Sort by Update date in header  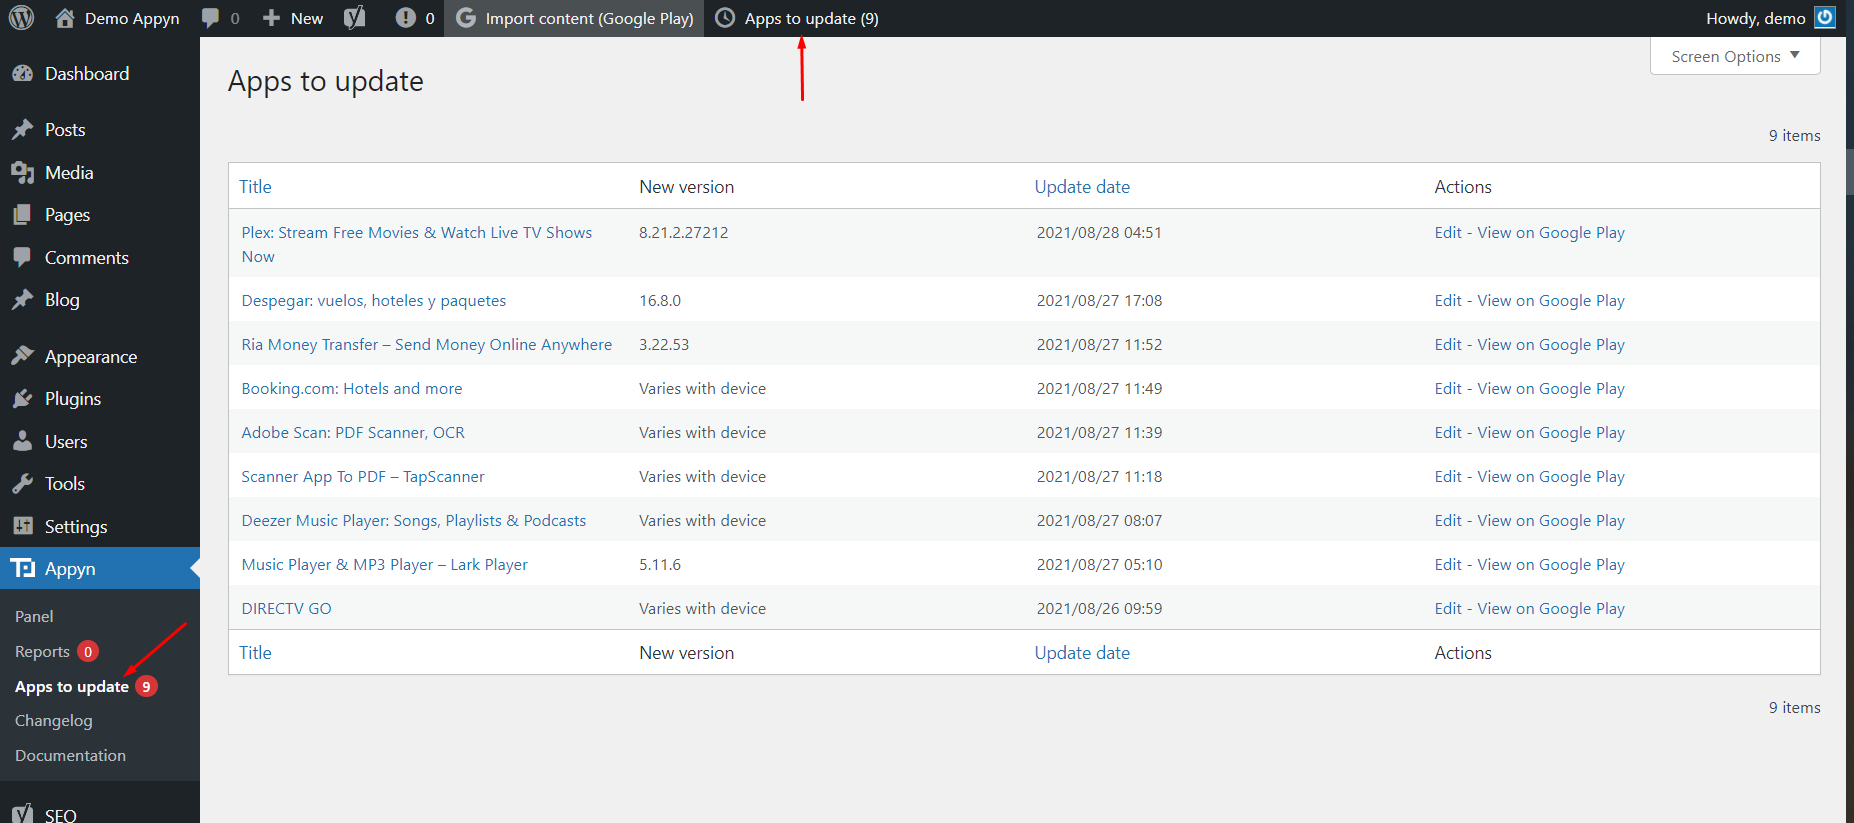[x=1082, y=187]
